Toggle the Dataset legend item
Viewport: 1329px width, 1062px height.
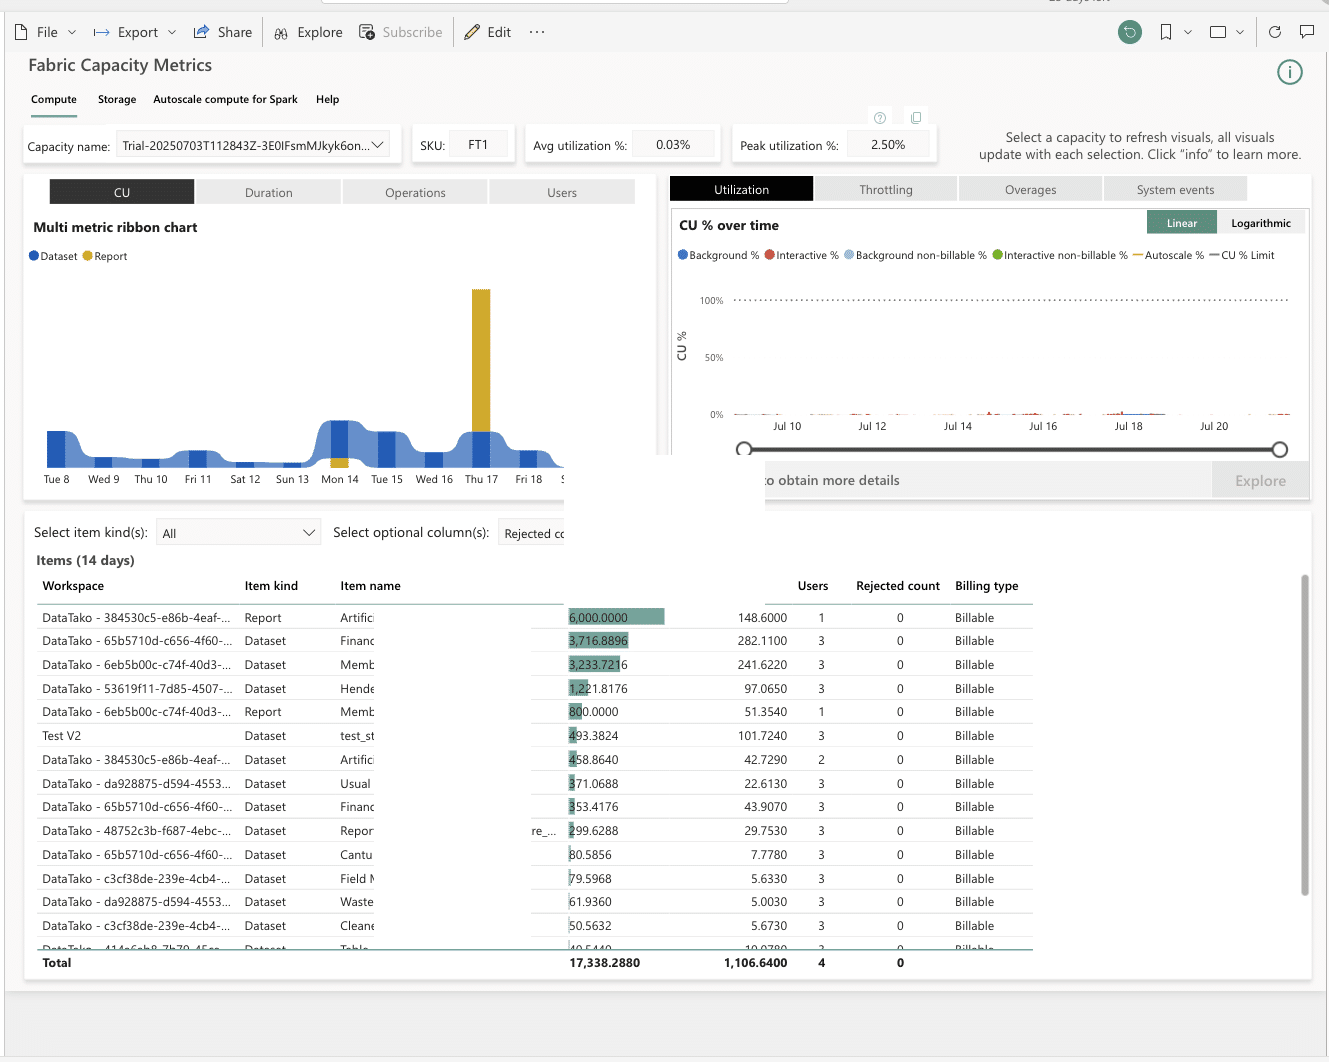pos(53,256)
